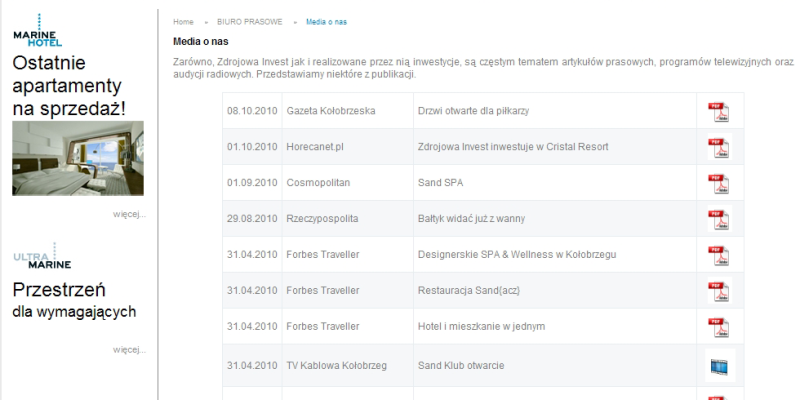Image resolution: width=800 pixels, height=400 pixels.
Task: Open the Marine Hotel apartment photo
Action: tap(78, 158)
